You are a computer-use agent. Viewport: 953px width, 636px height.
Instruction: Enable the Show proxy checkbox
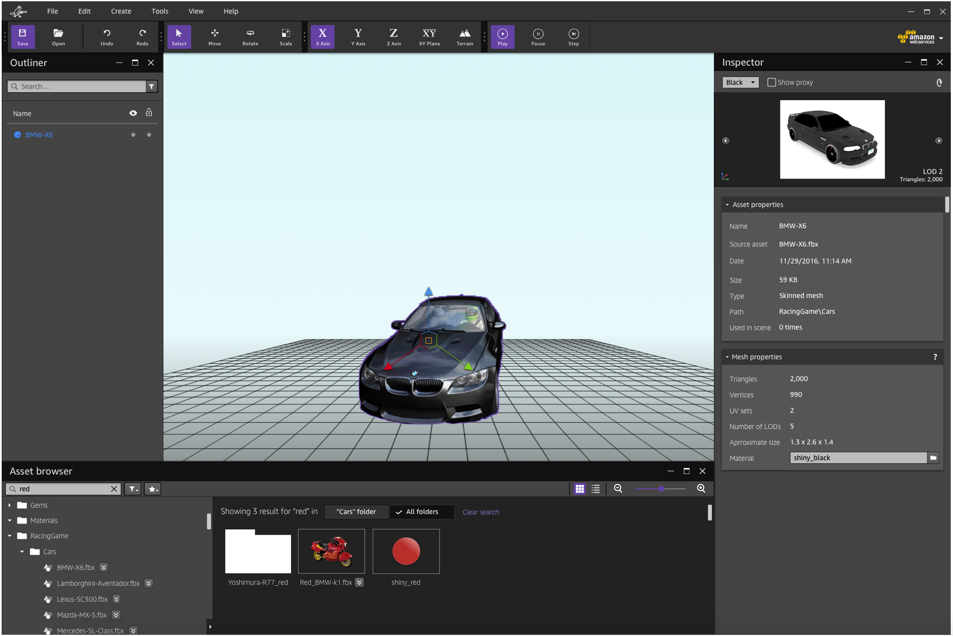tap(771, 82)
